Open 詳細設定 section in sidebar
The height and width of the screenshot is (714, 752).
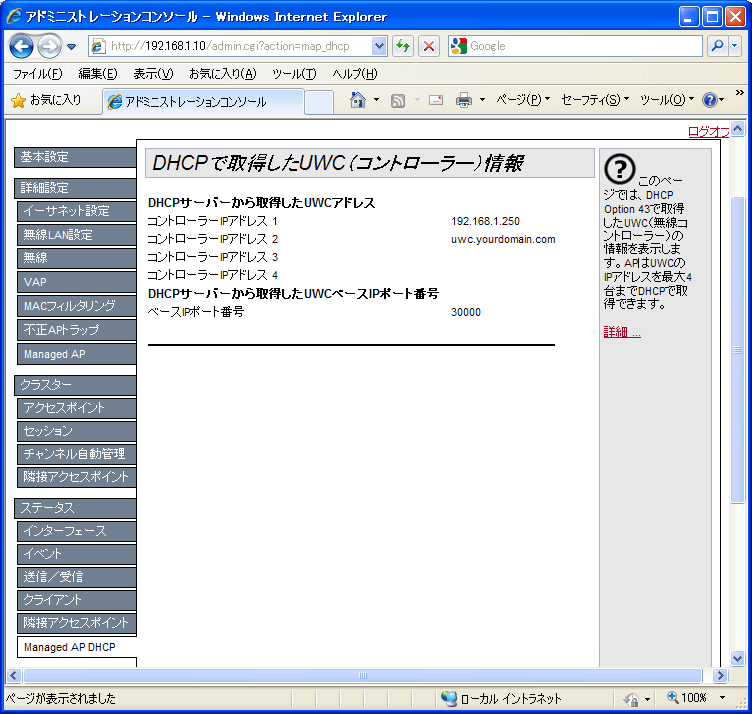[75, 188]
